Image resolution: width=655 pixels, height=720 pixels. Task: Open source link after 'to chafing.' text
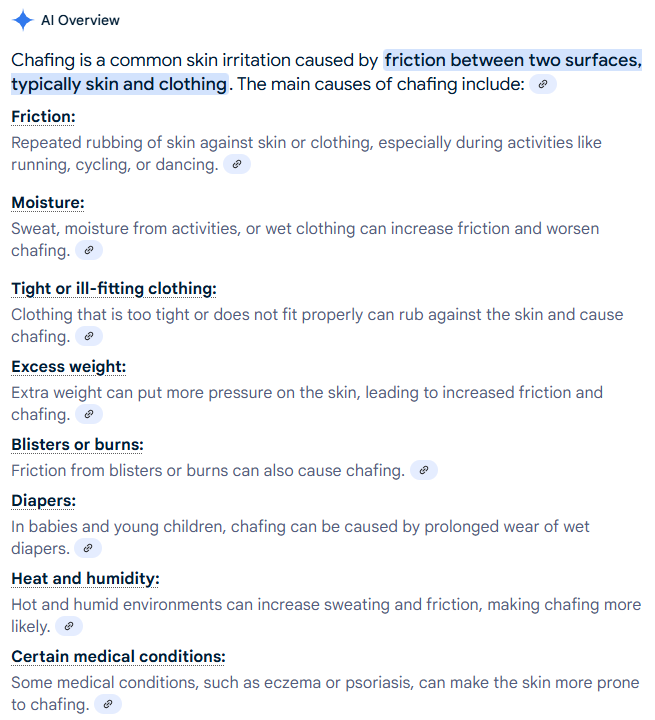click(x=108, y=704)
